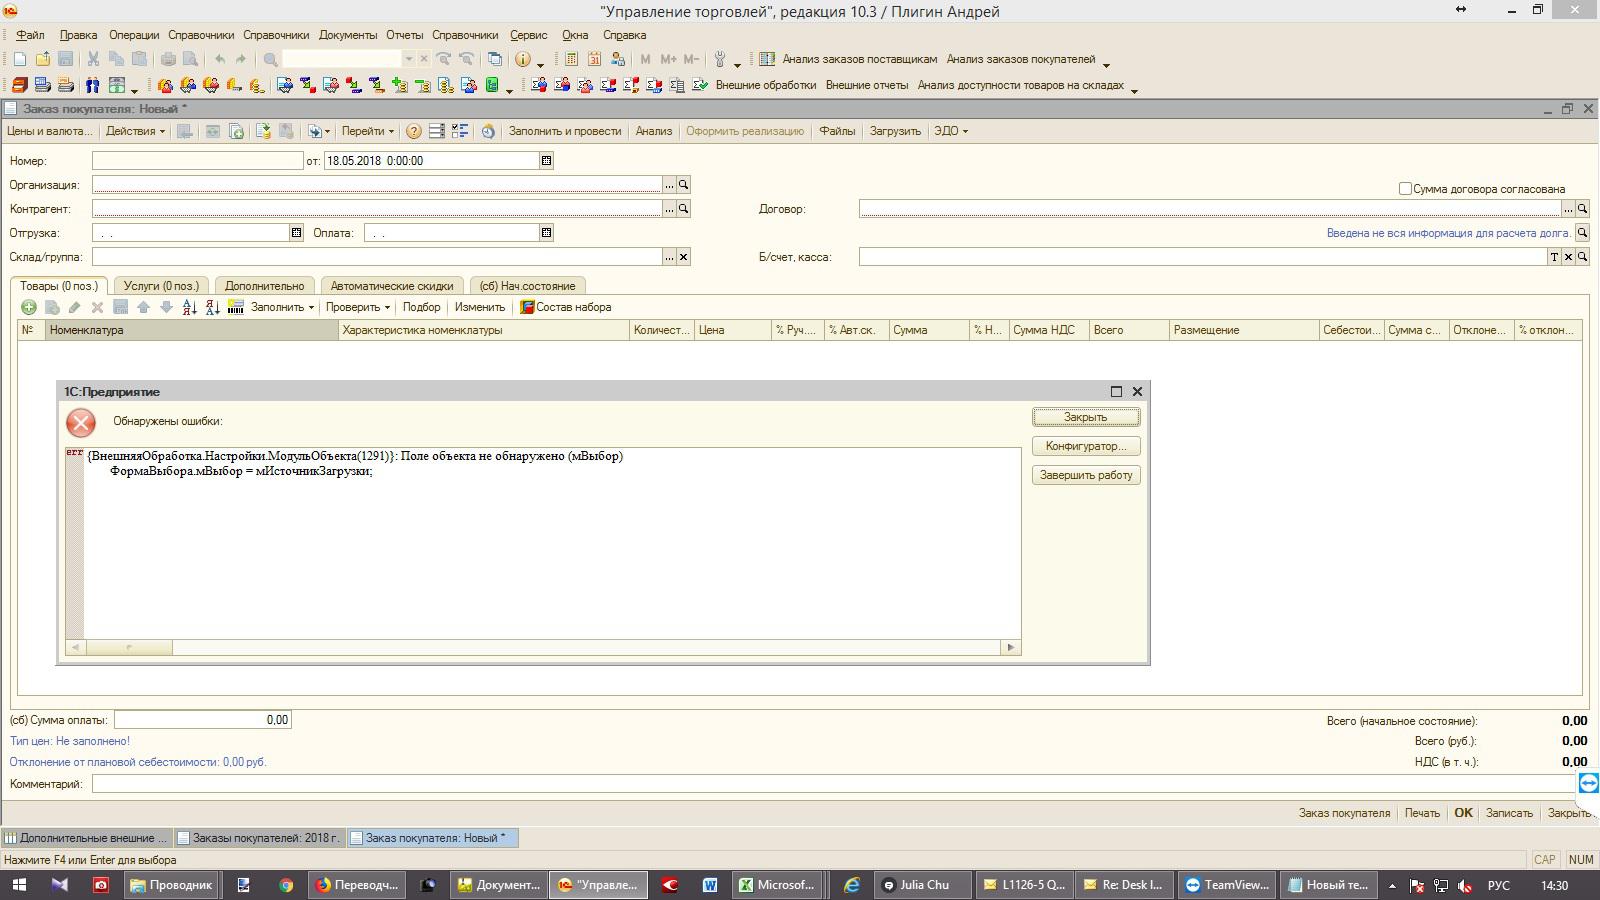
Task: Switch to the Автоматические скидки tab
Action: (392, 286)
